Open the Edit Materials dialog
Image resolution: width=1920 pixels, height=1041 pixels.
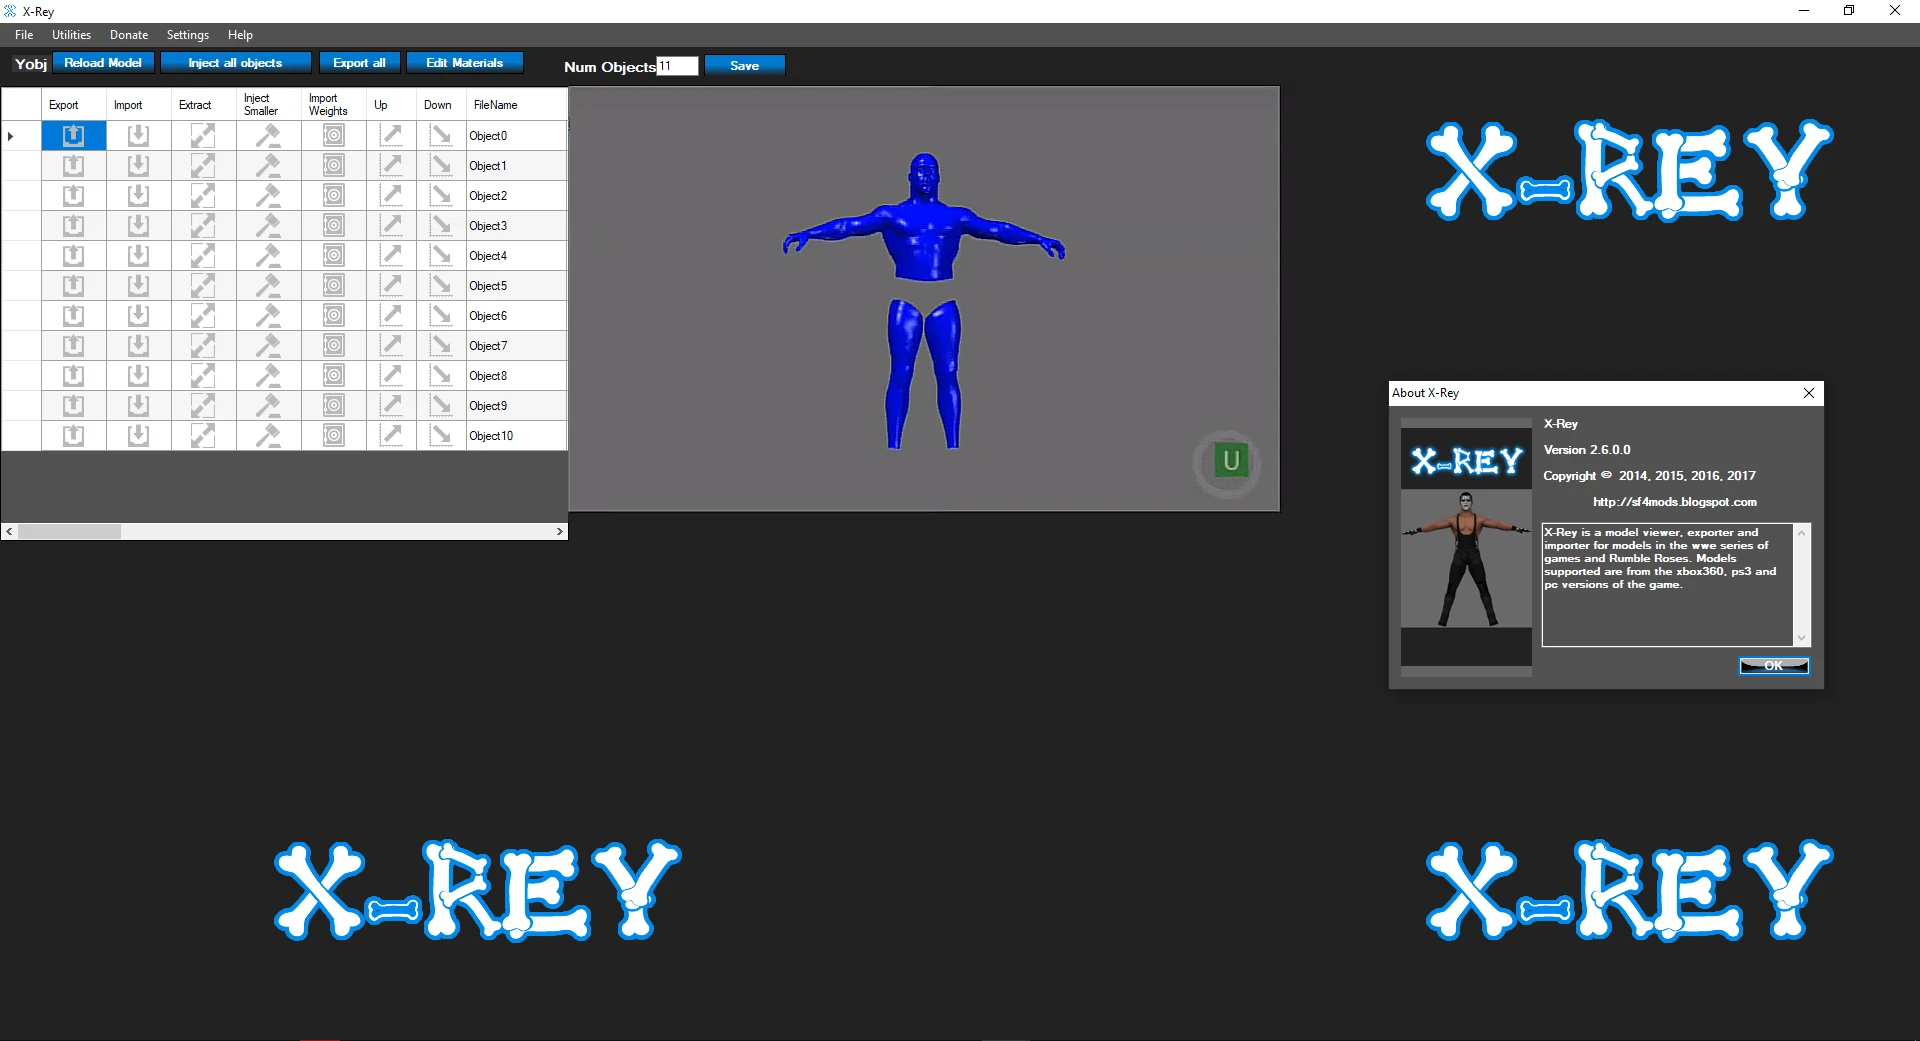click(464, 62)
